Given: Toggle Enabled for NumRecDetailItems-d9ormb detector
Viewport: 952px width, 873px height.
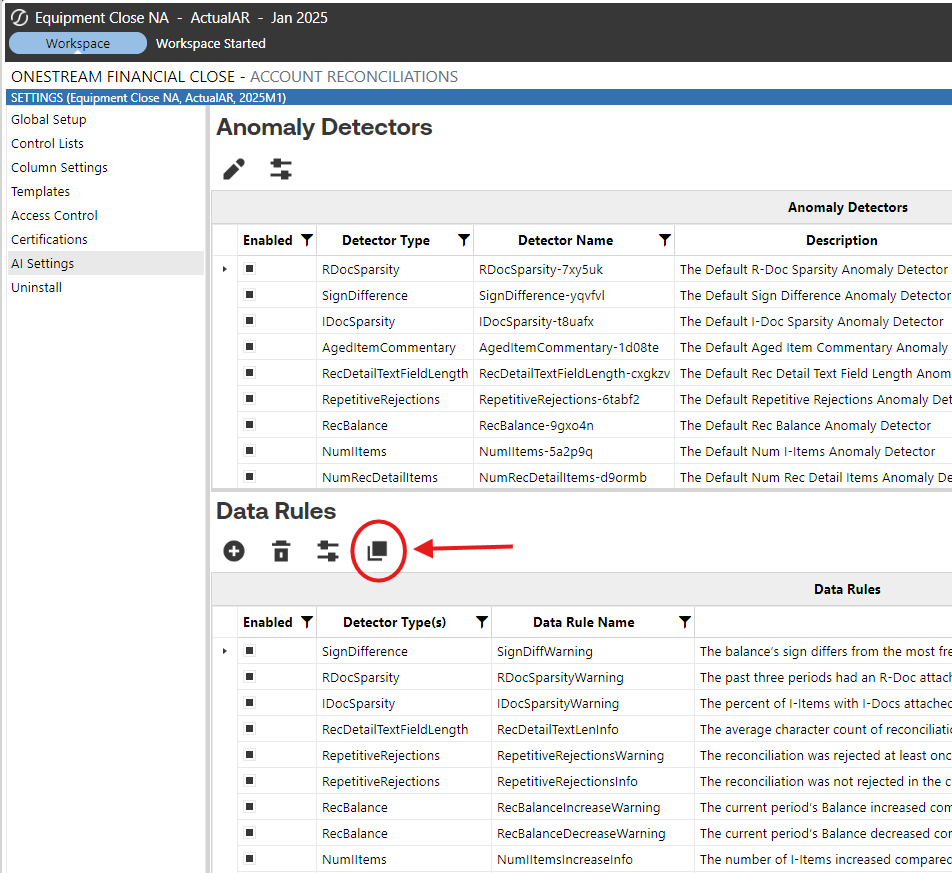Looking at the screenshot, I should (249, 477).
